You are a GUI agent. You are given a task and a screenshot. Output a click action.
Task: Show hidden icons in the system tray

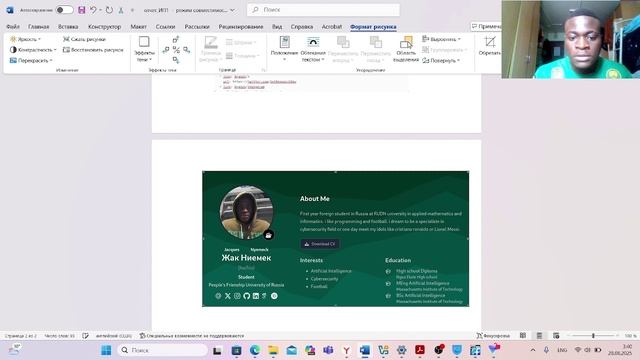533,350
